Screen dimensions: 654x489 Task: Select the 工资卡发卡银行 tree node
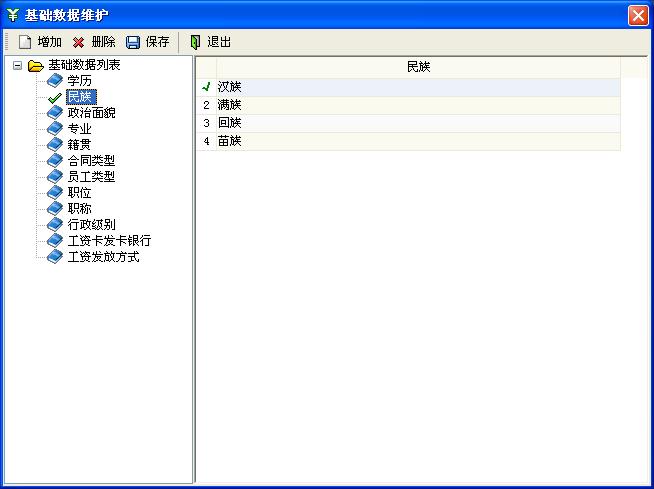pos(109,241)
